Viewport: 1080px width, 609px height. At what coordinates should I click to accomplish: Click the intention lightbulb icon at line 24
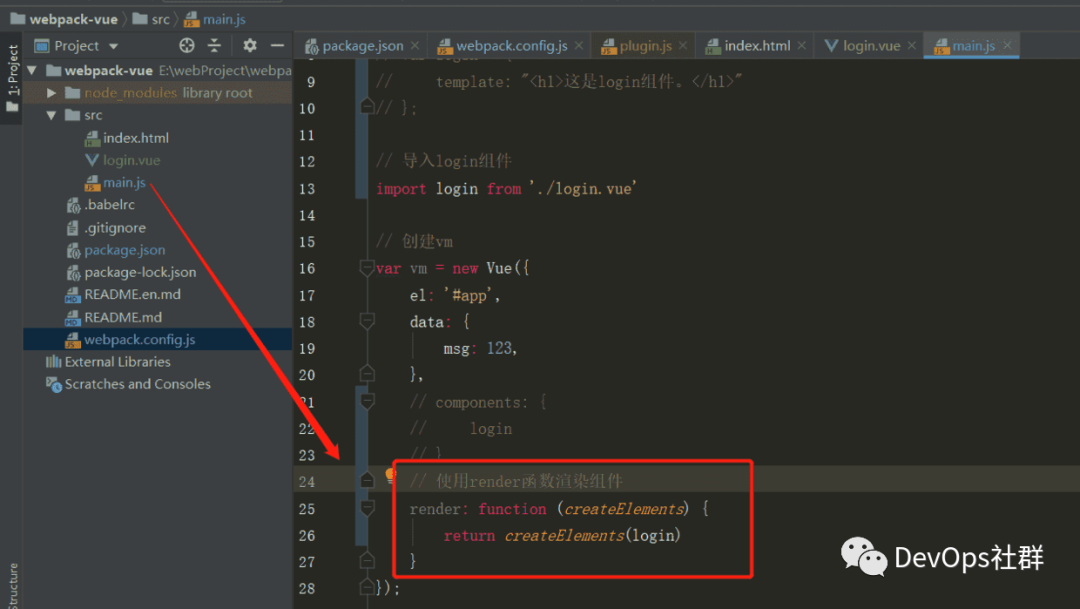click(391, 475)
